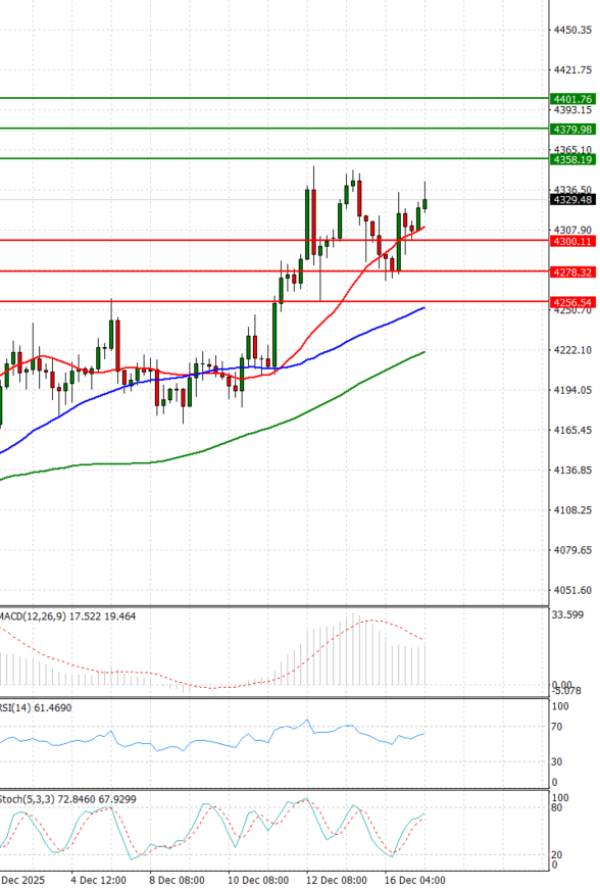Click the 4300.11 red support price label
Image resolution: width=600 pixels, height=888 pixels.
pos(573,241)
